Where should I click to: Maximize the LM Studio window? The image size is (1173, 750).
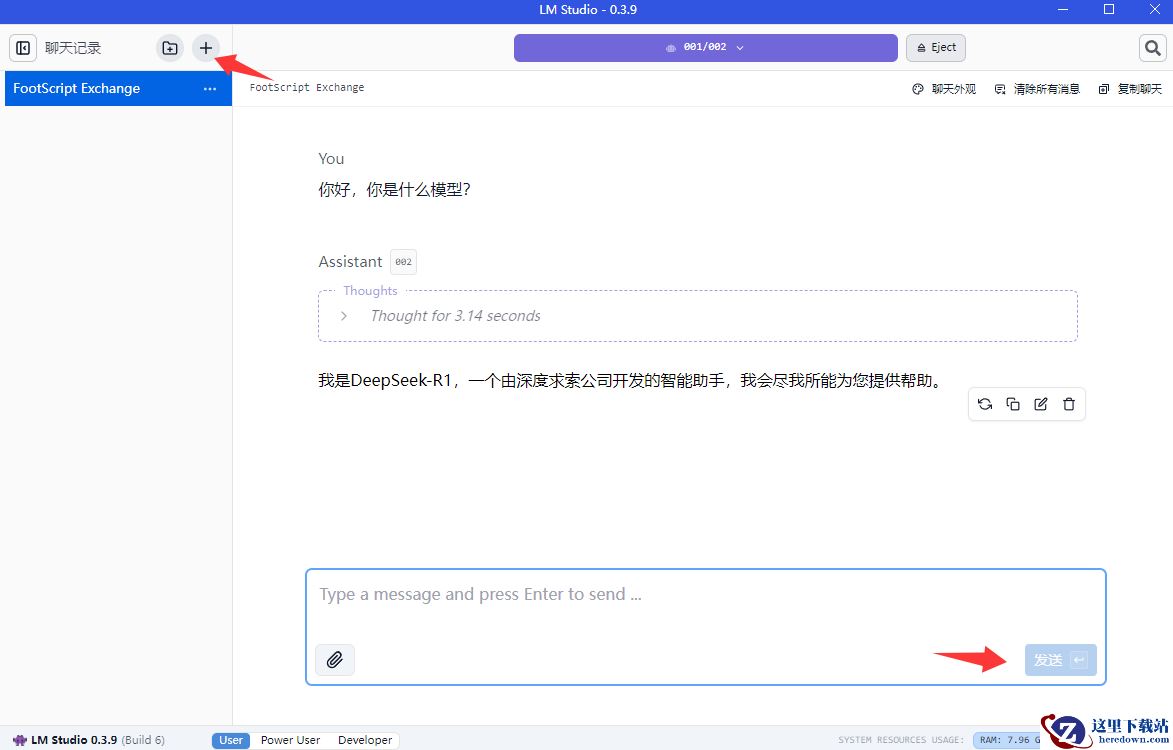1109,9
